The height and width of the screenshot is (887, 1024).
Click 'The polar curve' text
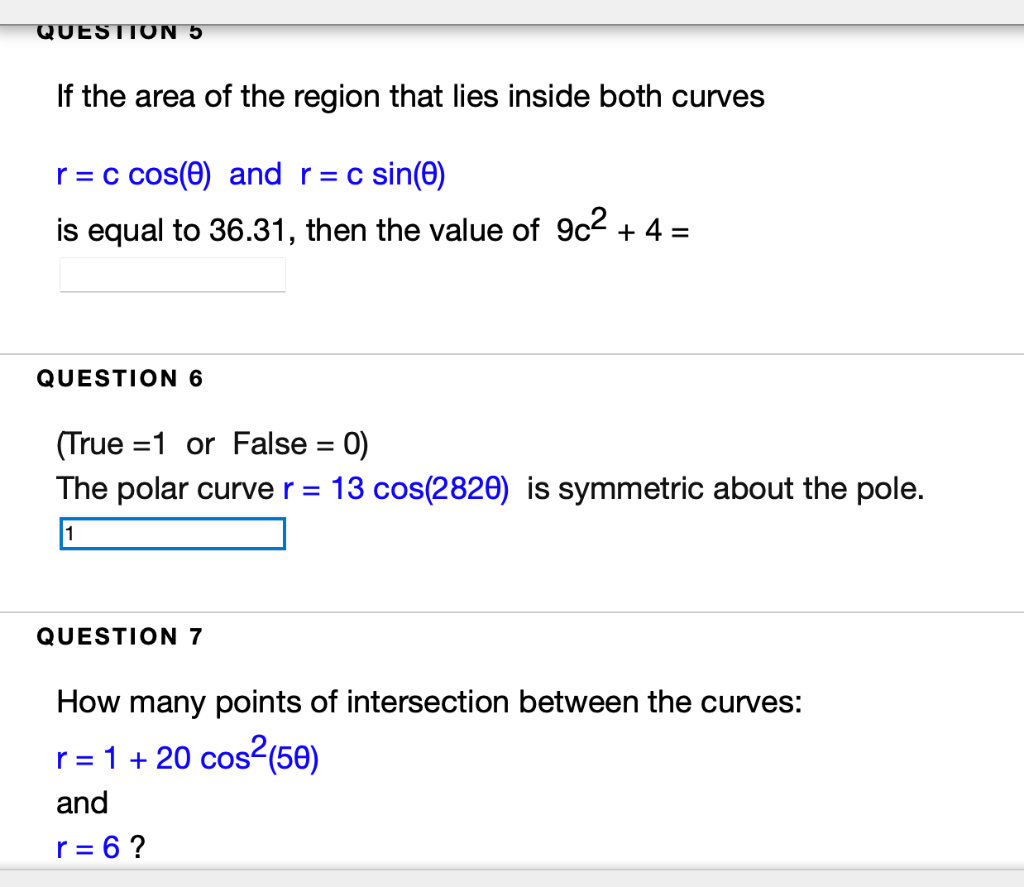pyautogui.click(x=165, y=489)
